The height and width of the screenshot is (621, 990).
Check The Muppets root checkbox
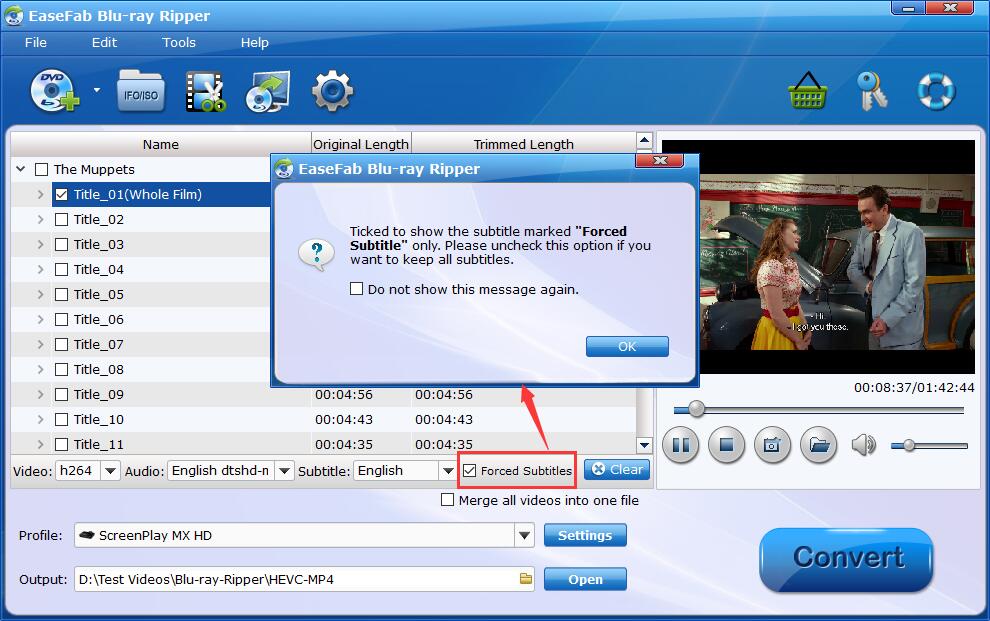[42, 169]
